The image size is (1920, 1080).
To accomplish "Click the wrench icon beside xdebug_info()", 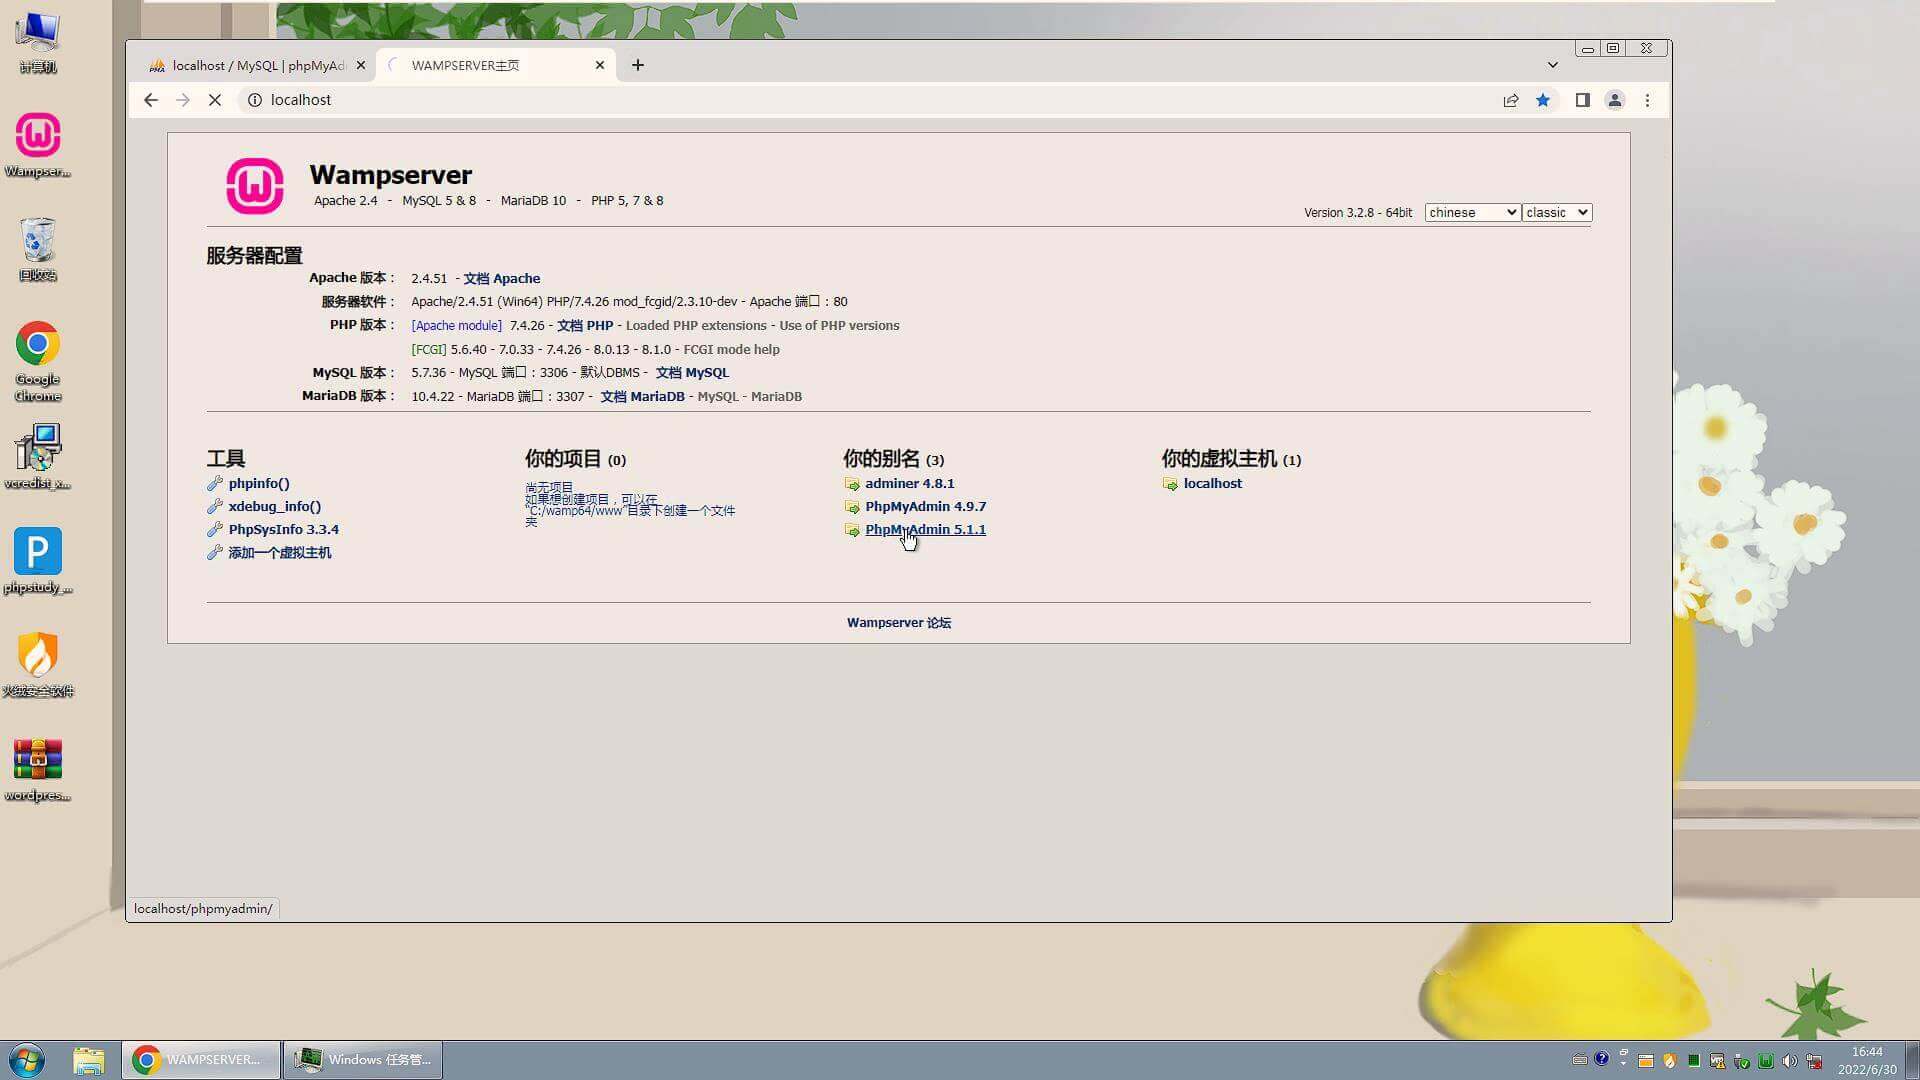I will tap(215, 507).
